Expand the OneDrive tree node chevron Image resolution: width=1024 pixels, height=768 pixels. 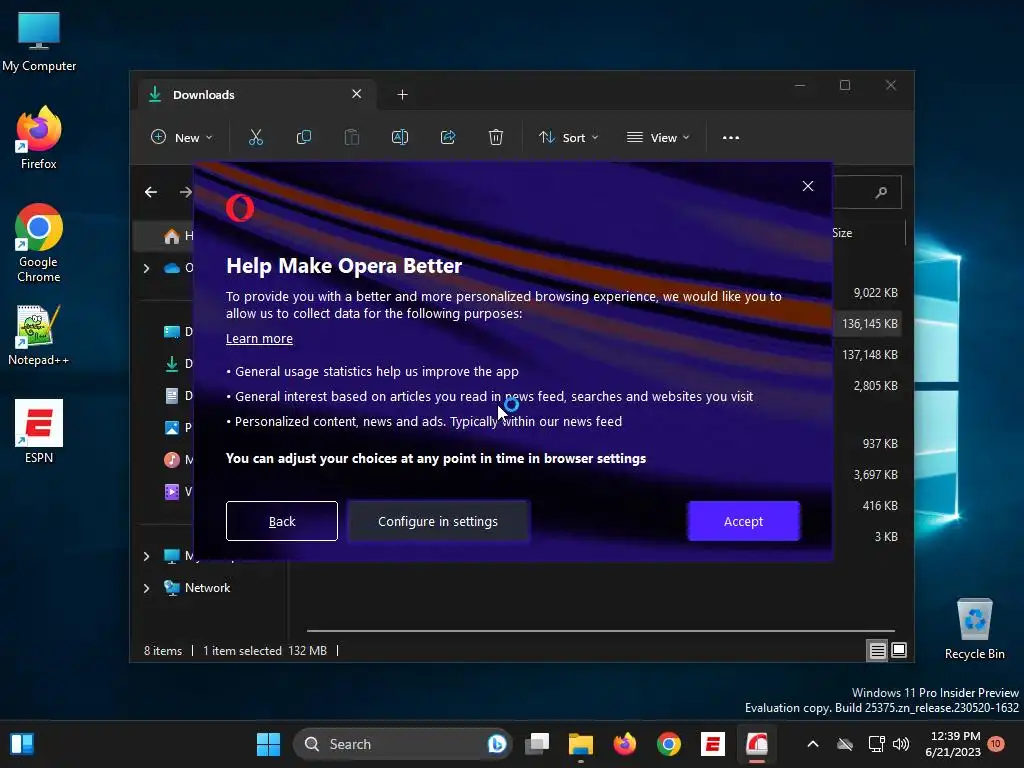click(146, 268)
